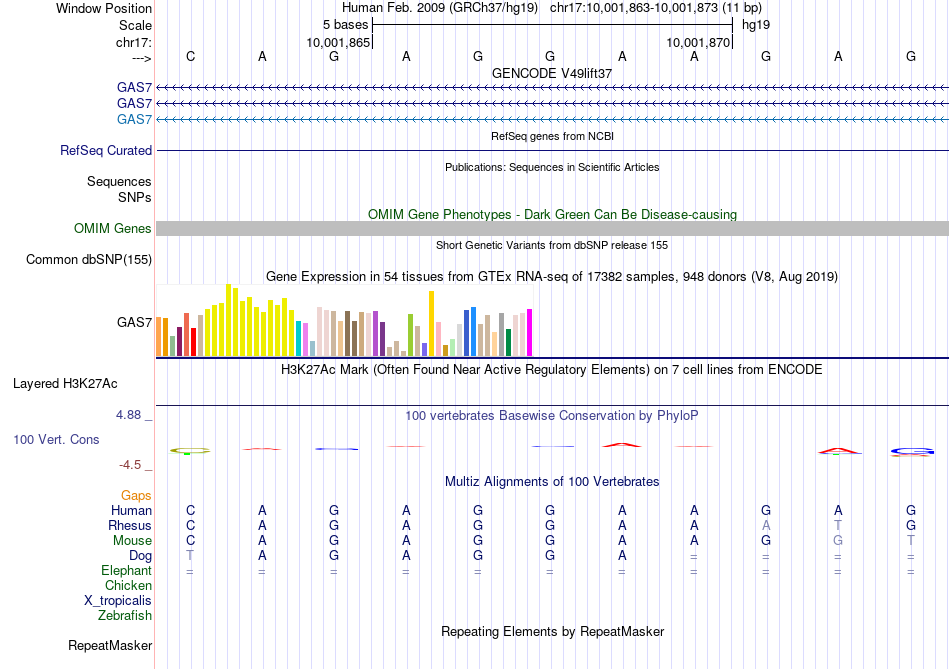Click the yellow-green C PhyloP logo at left
Screen dimensions: 950x669
click(x=190, y=451)
